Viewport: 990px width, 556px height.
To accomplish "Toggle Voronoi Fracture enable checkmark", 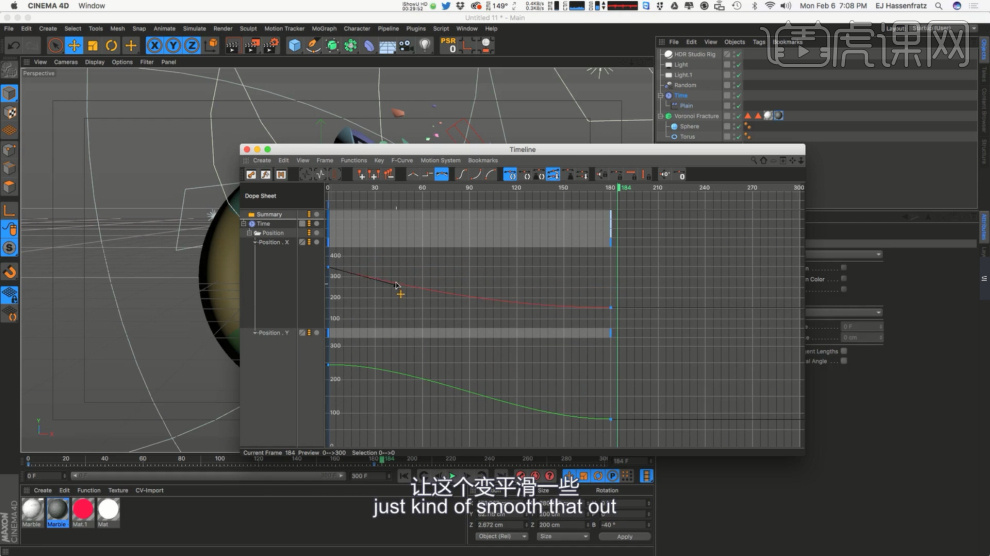I will point(738,116).
